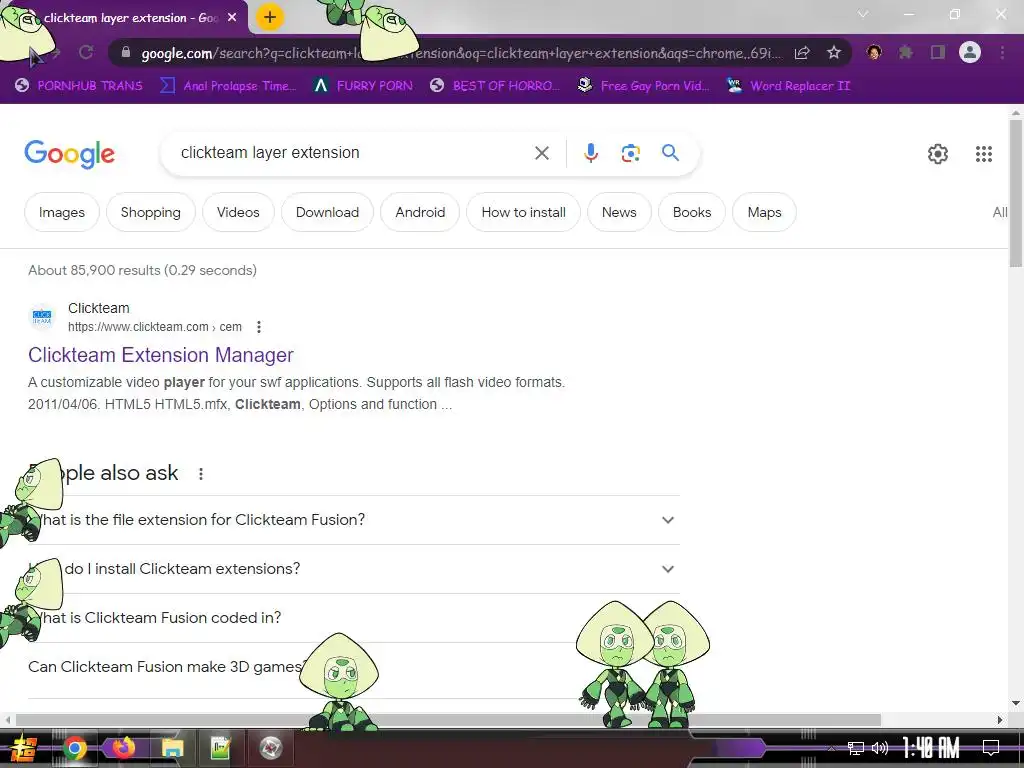Open the People also ask options dots
Image resolution: width=1024 pixels, height=768 pixels.
(200, 473)
